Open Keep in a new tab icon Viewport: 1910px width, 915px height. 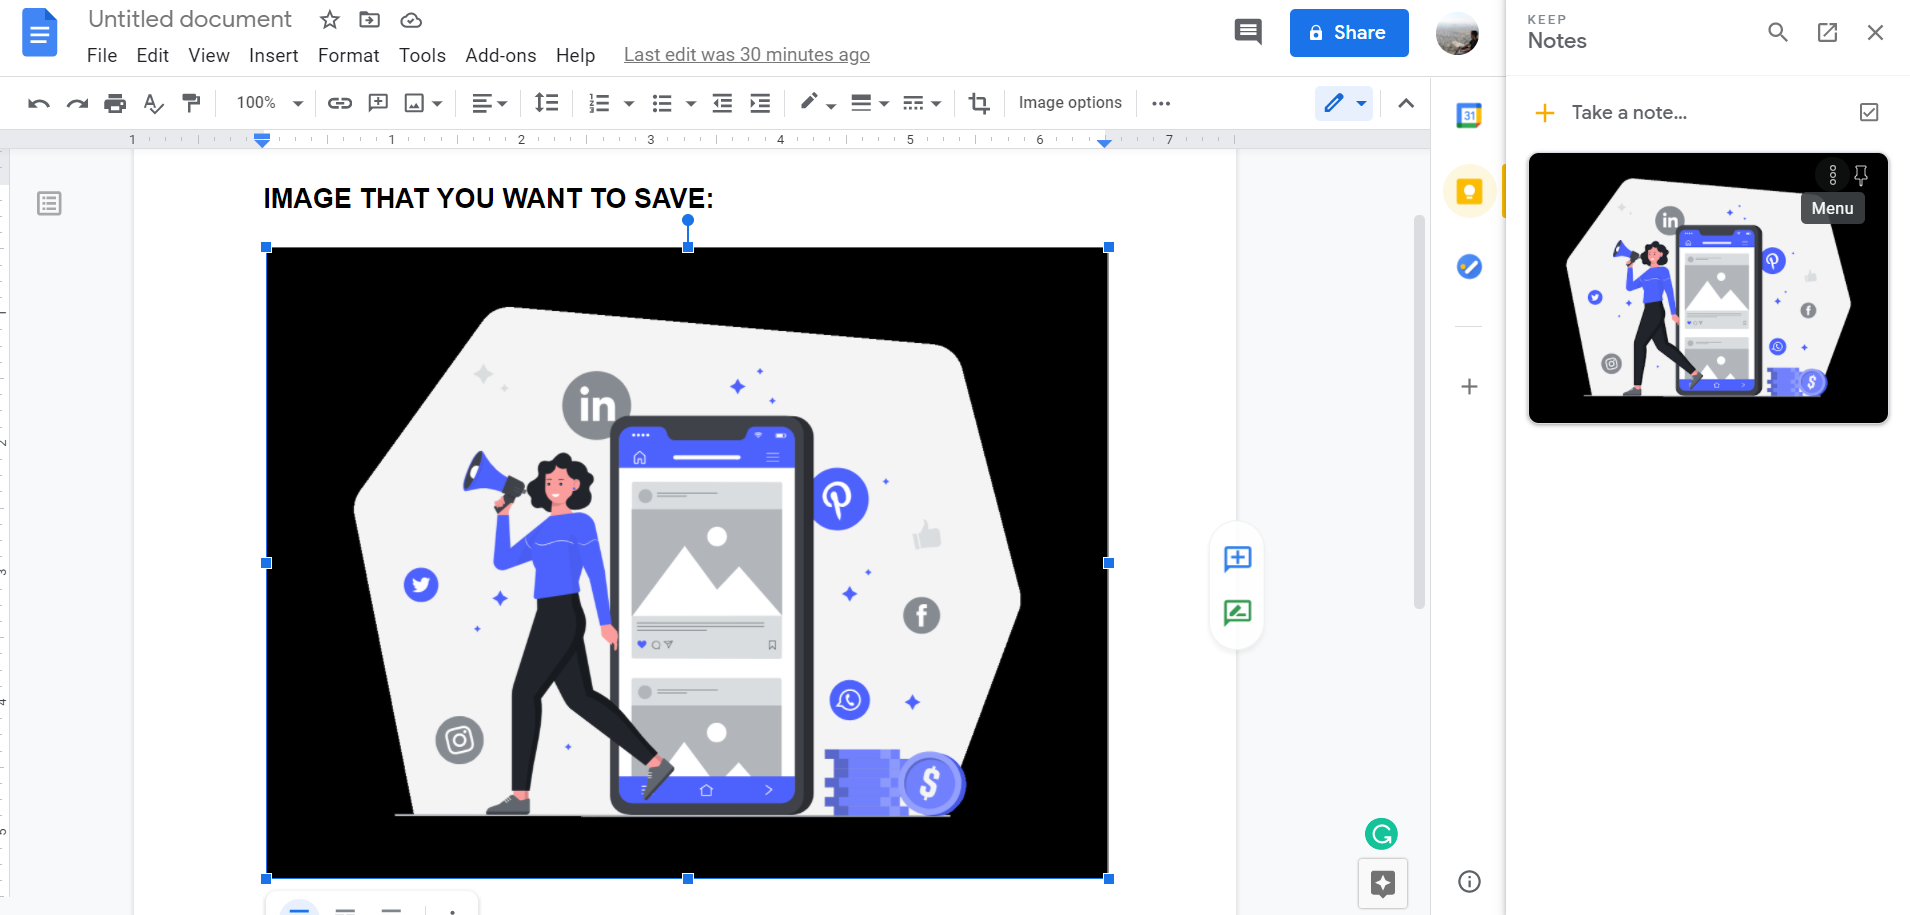click(x=1827, y=32)
